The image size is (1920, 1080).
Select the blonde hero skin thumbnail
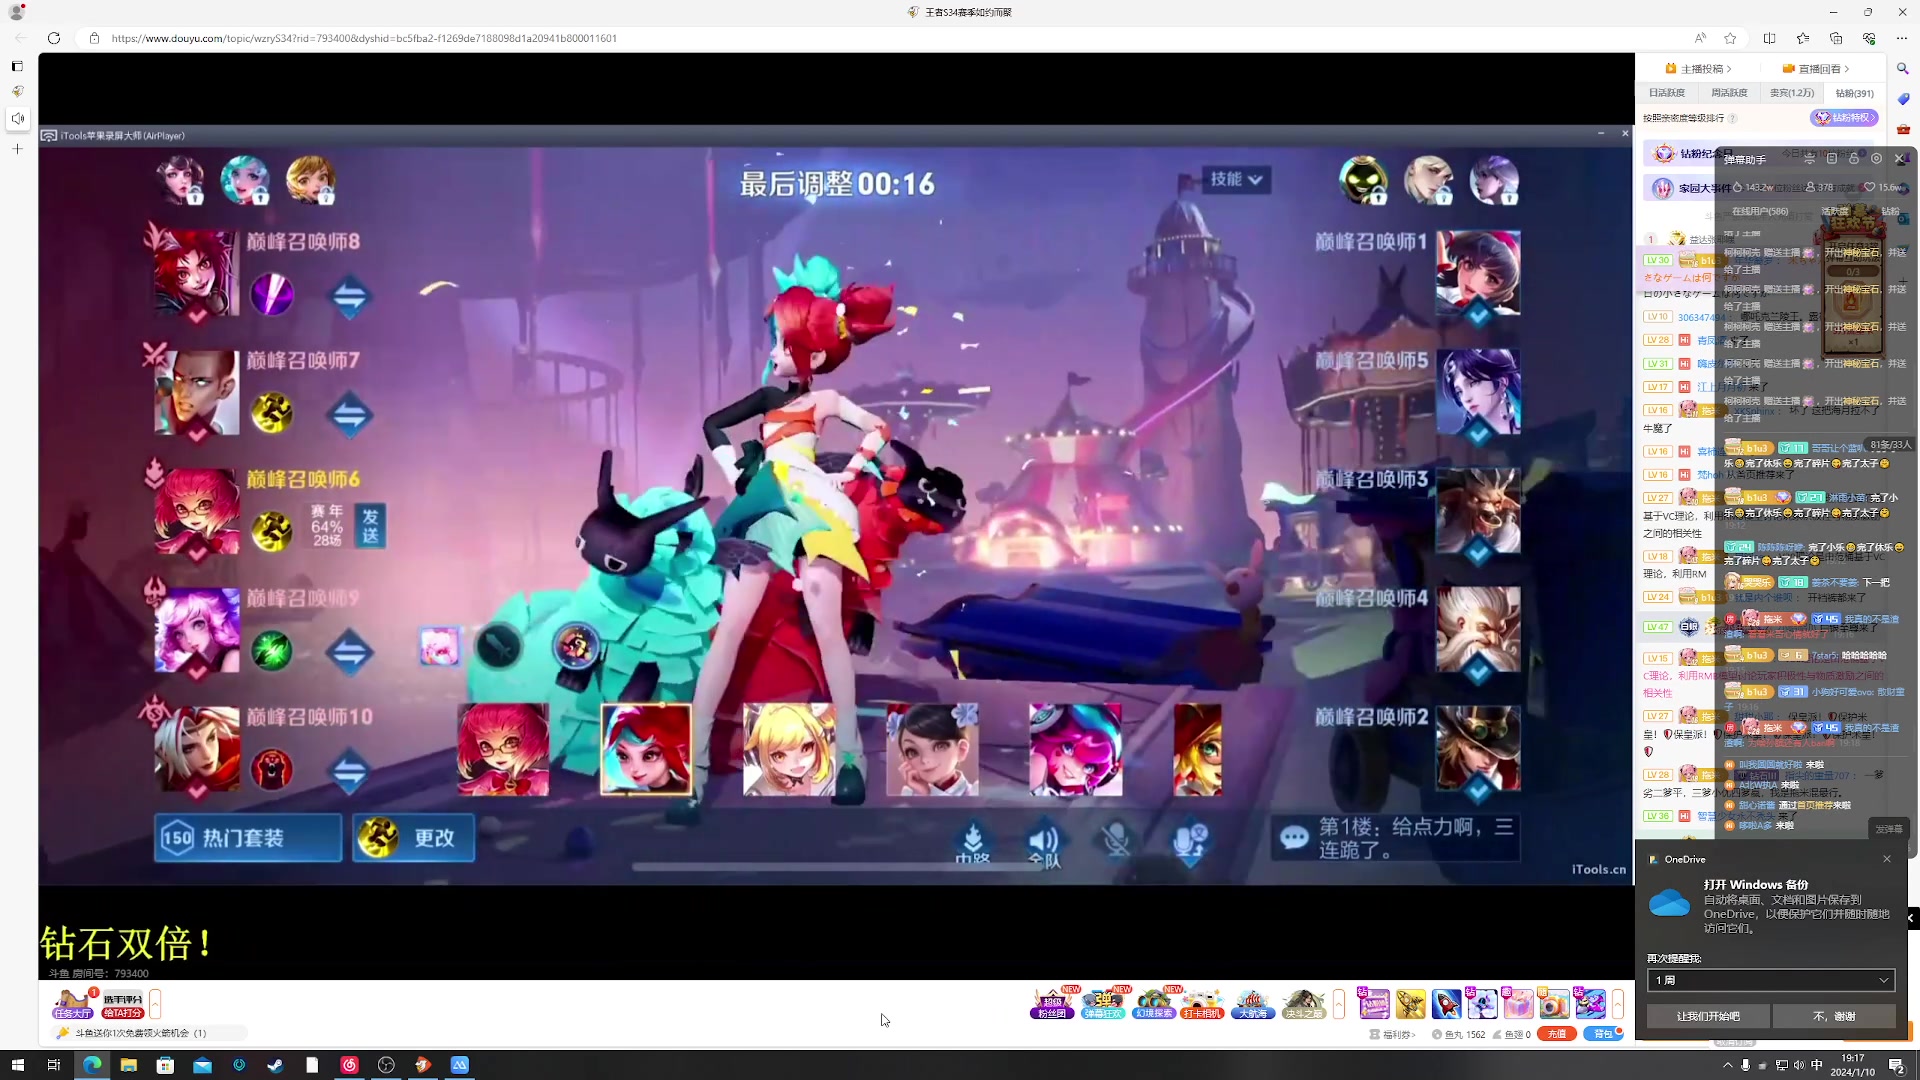(x=789, y=750)
